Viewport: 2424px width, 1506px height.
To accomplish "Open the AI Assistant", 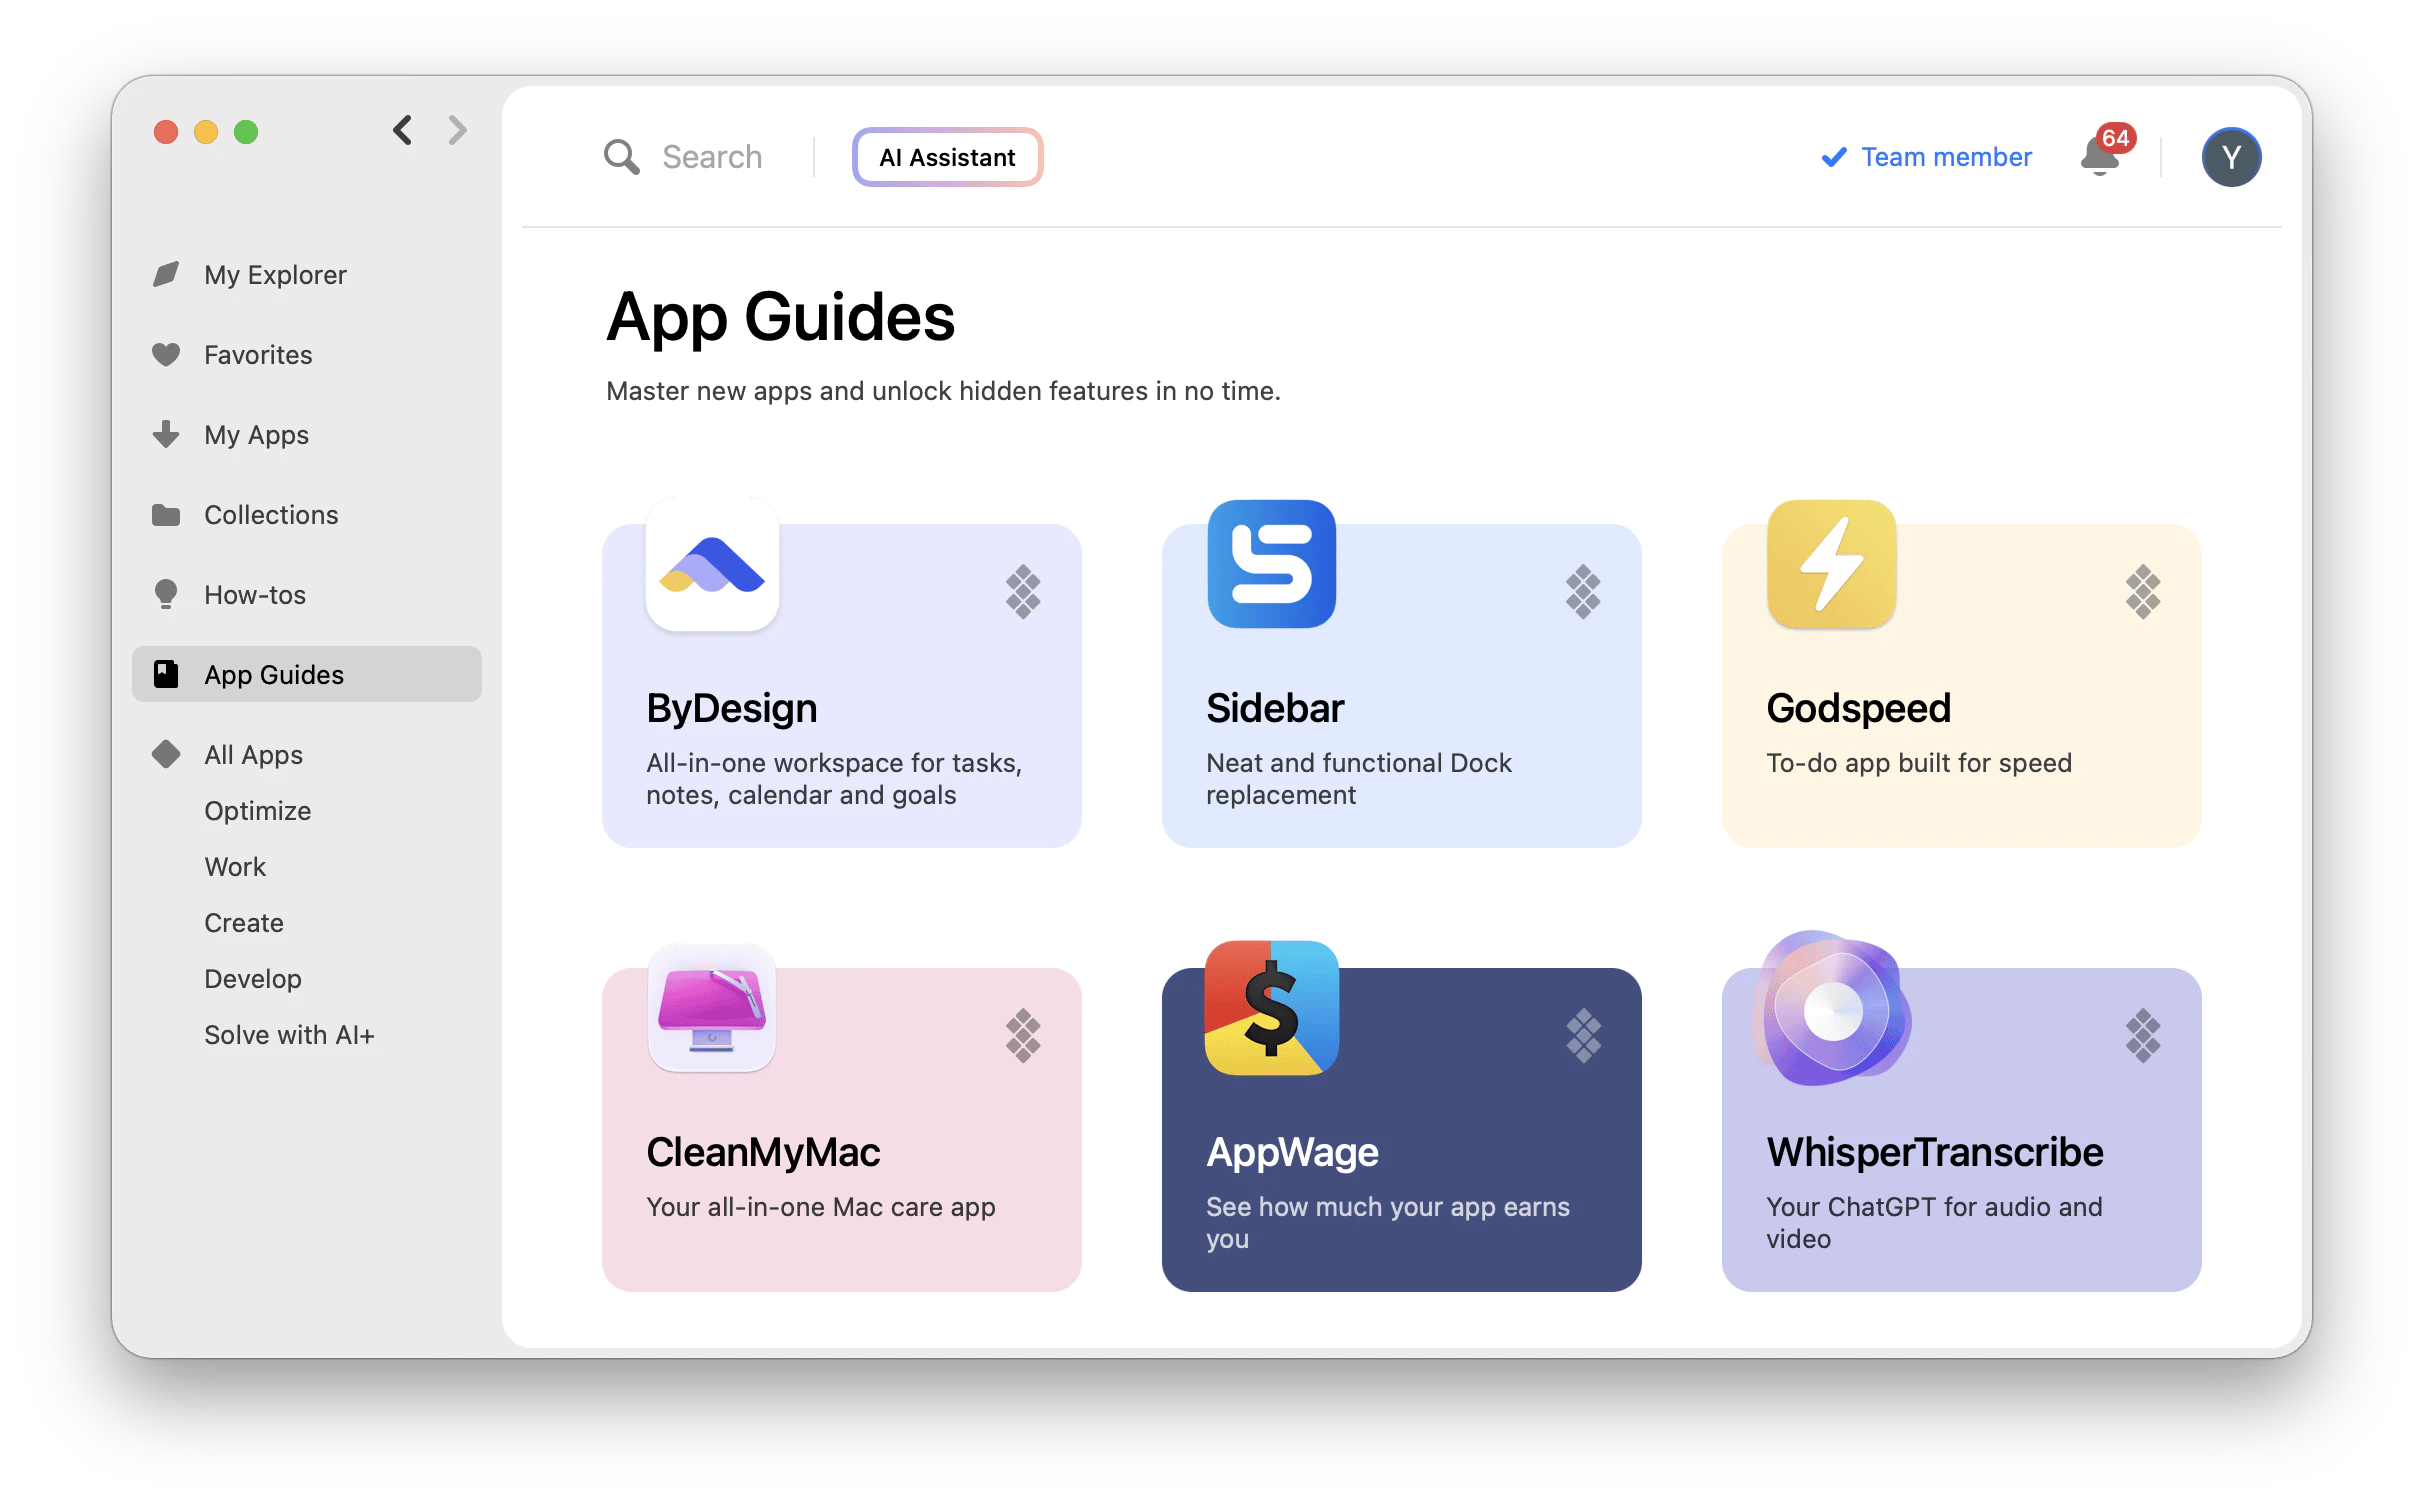I will coord(947,158).
